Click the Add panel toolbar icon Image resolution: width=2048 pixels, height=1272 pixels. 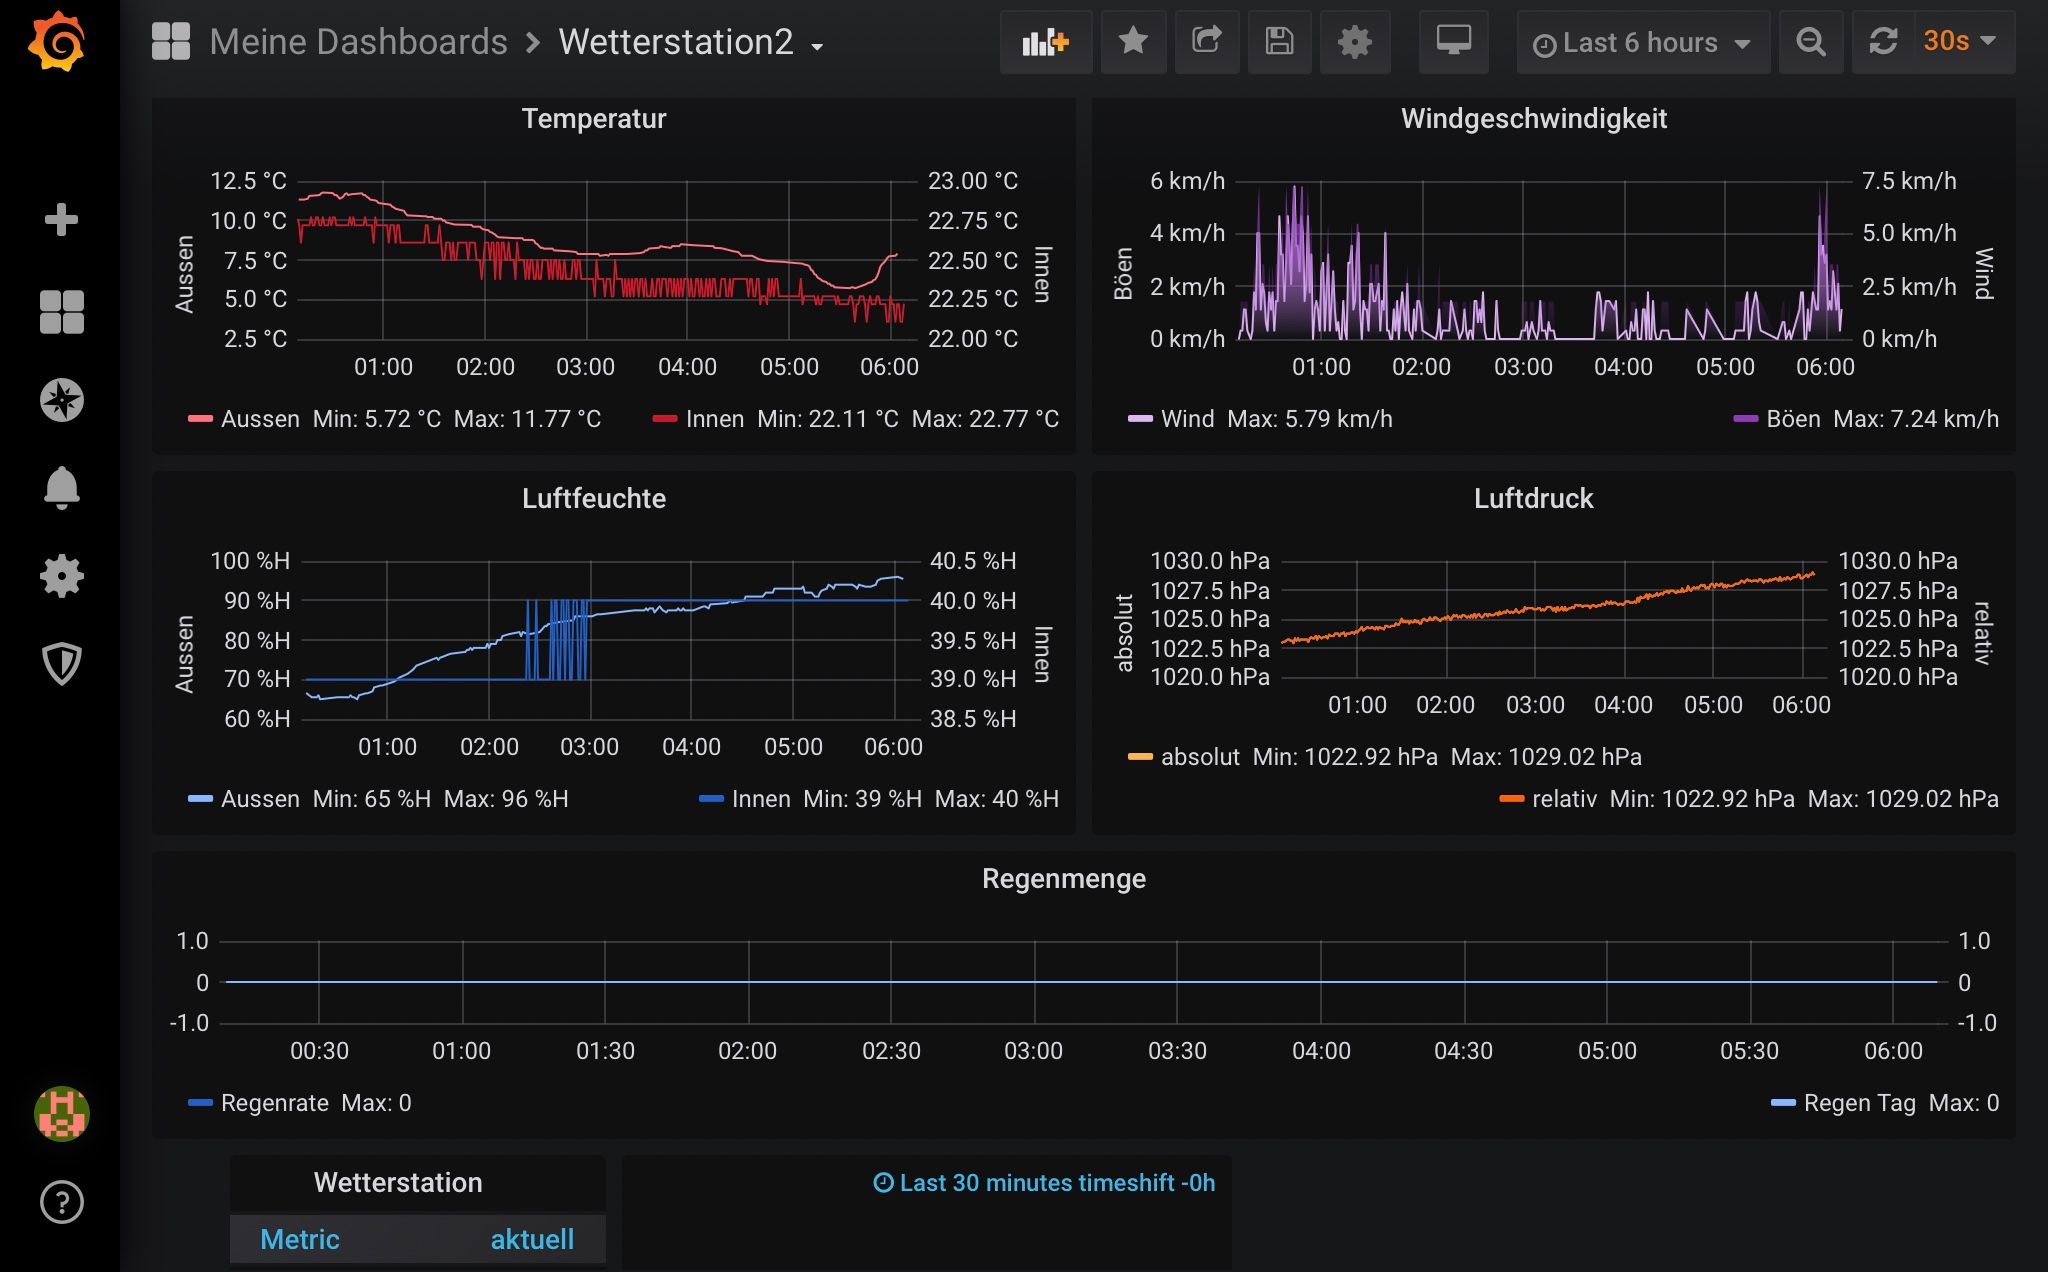1045,42
